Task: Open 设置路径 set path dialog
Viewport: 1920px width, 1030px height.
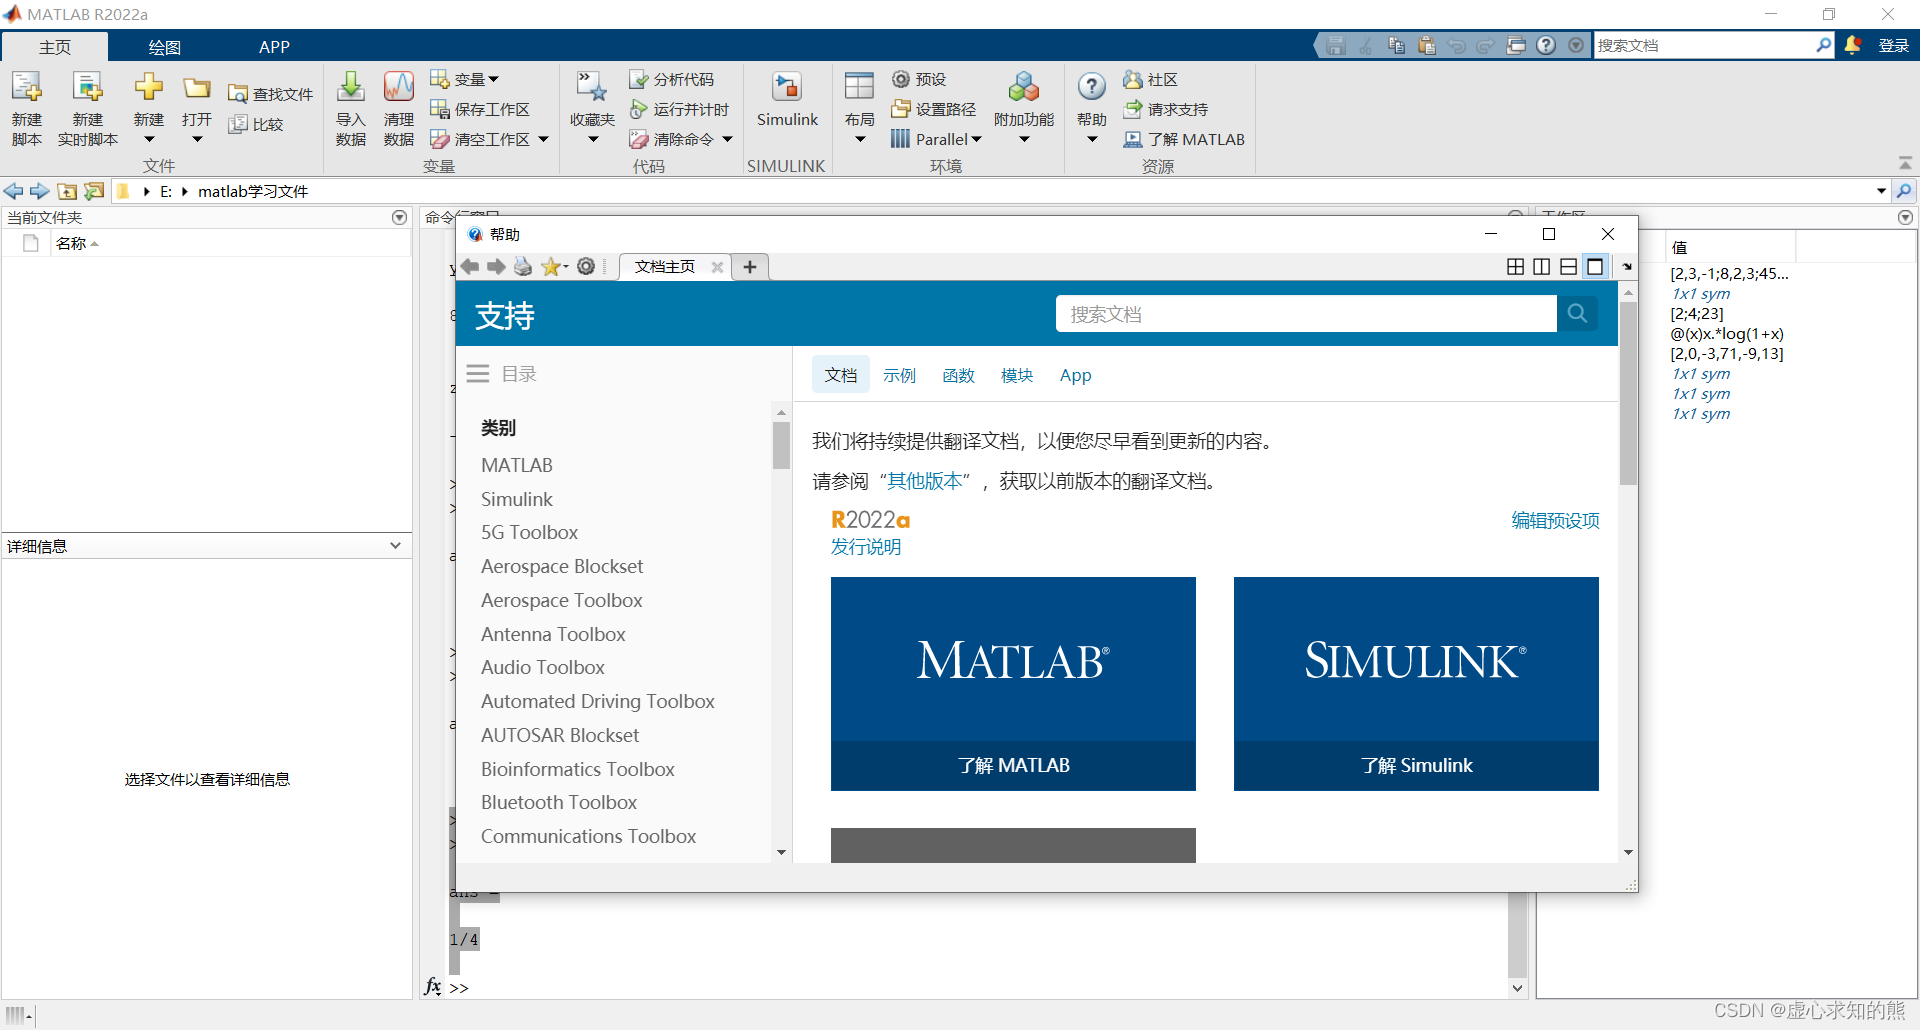Action: tap(934, 109)
